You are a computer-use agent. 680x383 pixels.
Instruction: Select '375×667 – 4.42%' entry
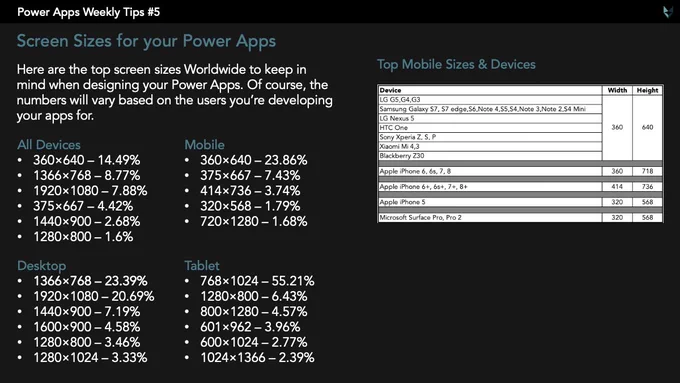(x=83, y=206)
